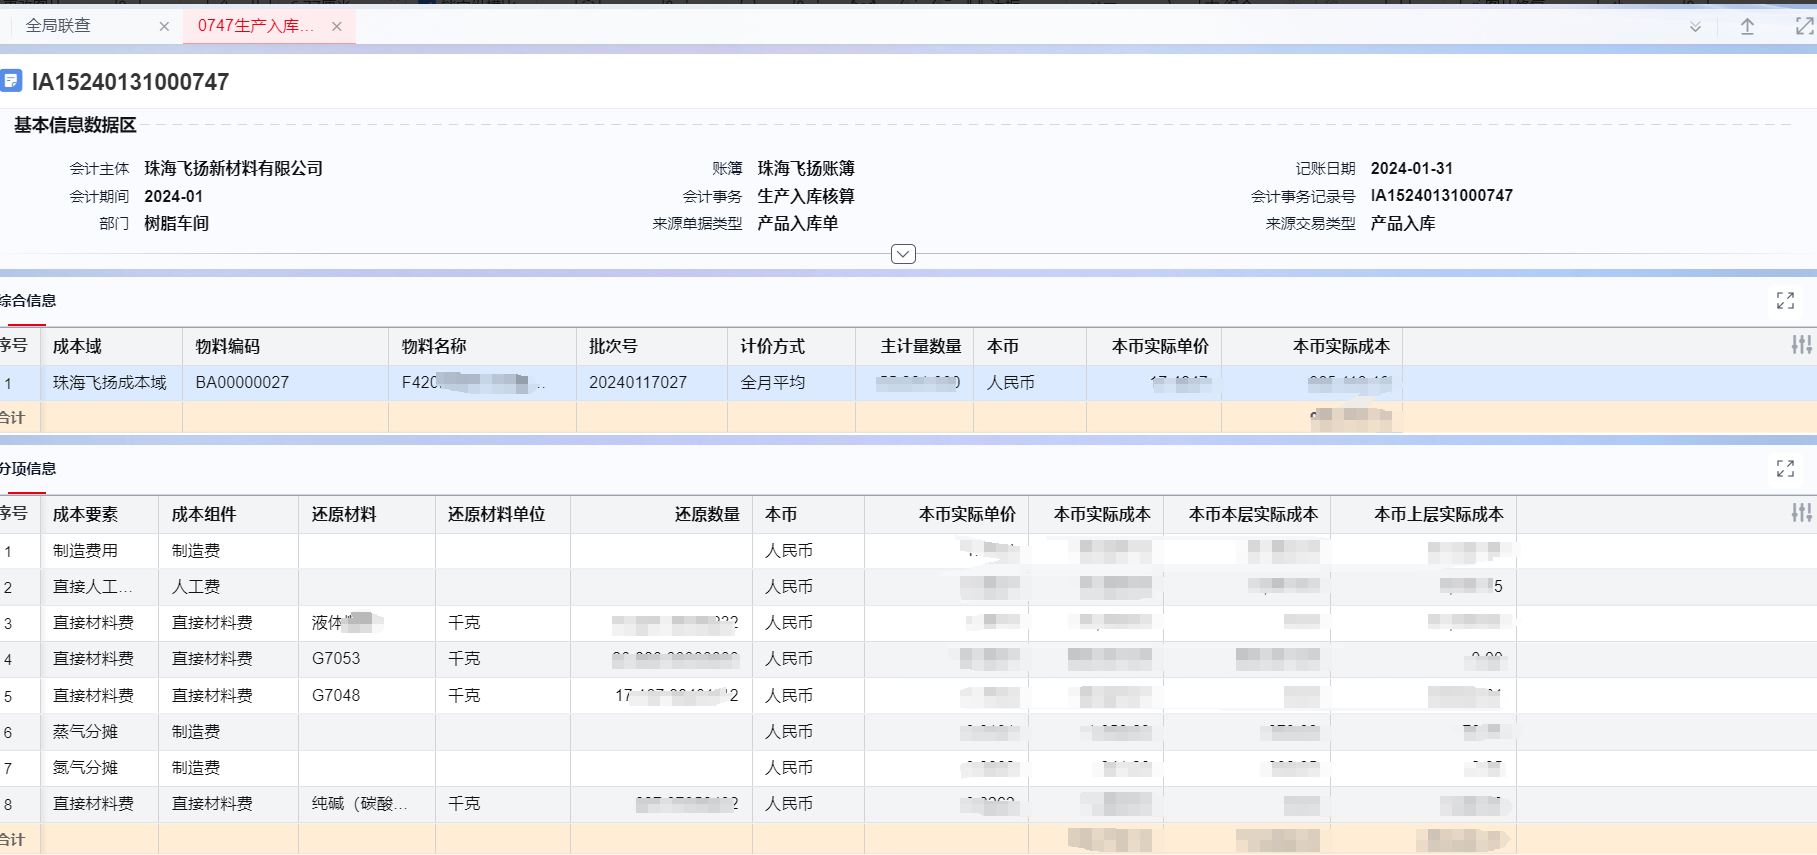Click the 蒸气分摊 cost element row
Screen dimensions: 1817x855
tap(85, 731)
